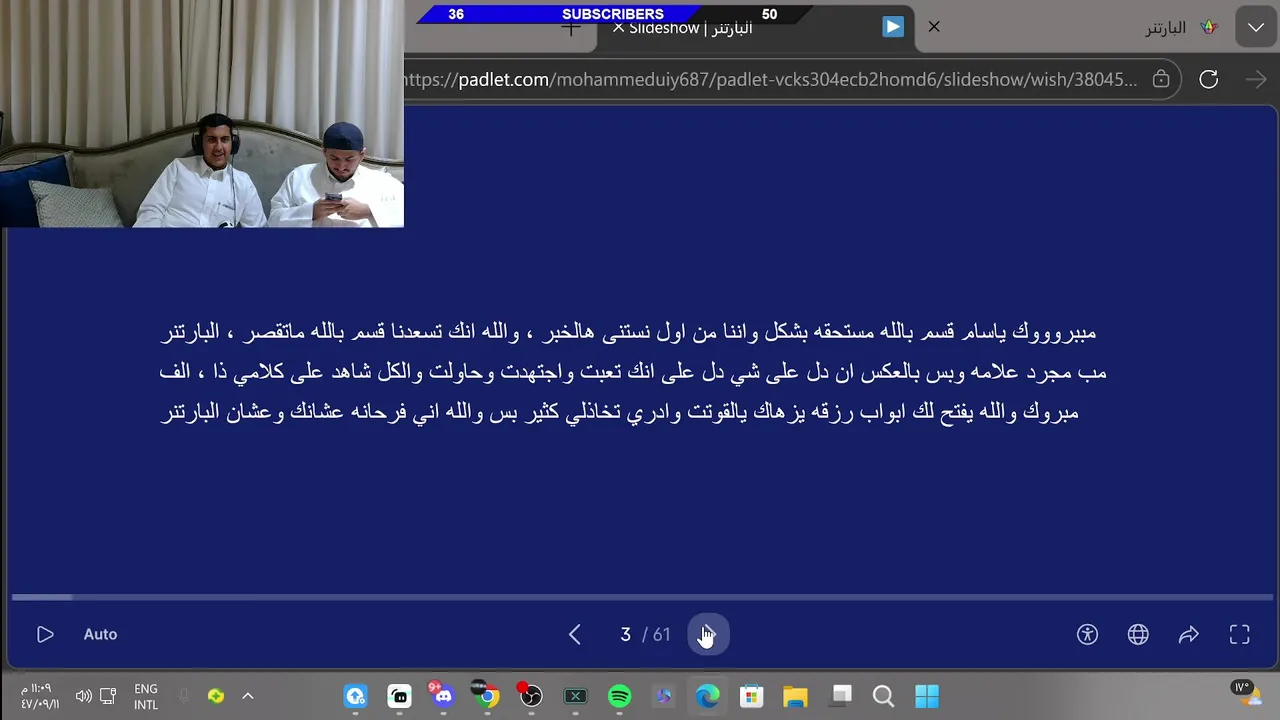The image size is (1280, 720).
Task: View site info lock icon
Action: 1161,79
